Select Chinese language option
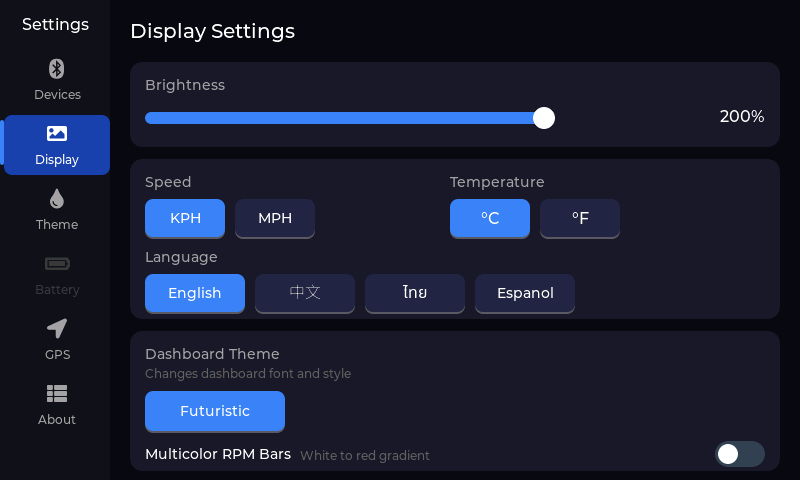Image resolution: width=800 pixels, height=480 pixels. point(305,293)
